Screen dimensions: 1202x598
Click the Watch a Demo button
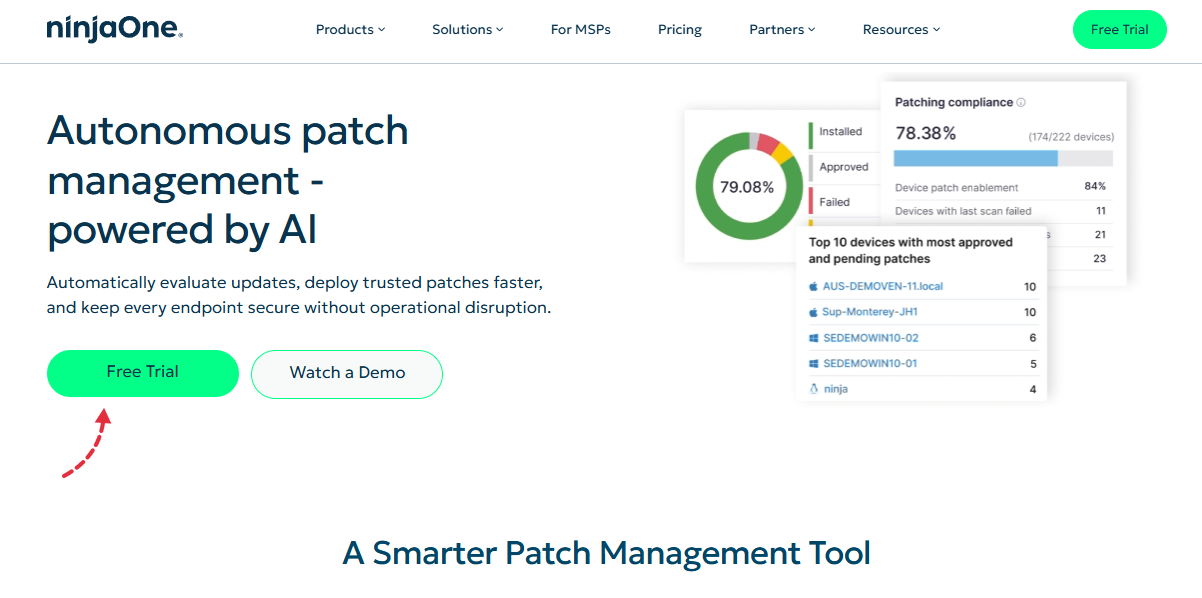tap(347, 374)
